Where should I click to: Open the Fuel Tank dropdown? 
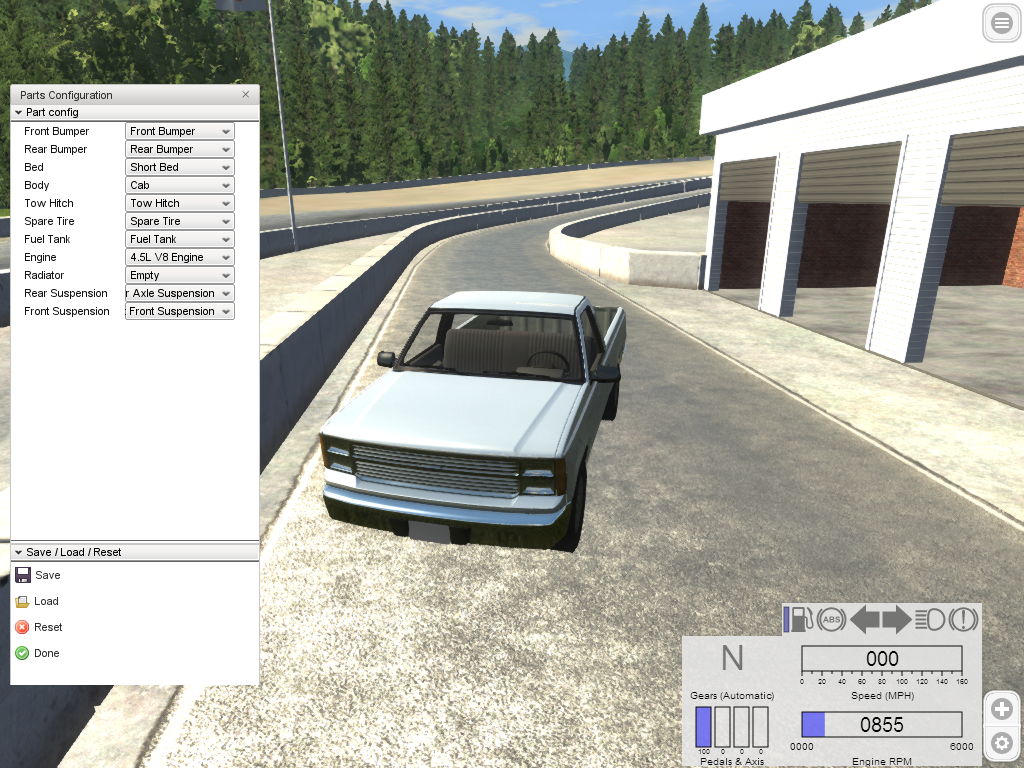pos(180,239)
